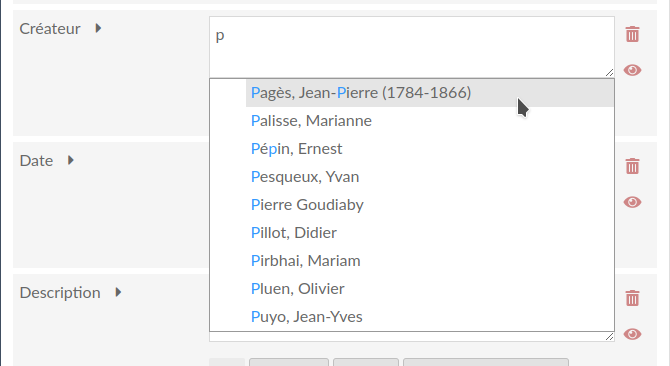This screenshot has width=670, height=366.
Task: Expand the Date property arrow
Action: coord(71,160)
